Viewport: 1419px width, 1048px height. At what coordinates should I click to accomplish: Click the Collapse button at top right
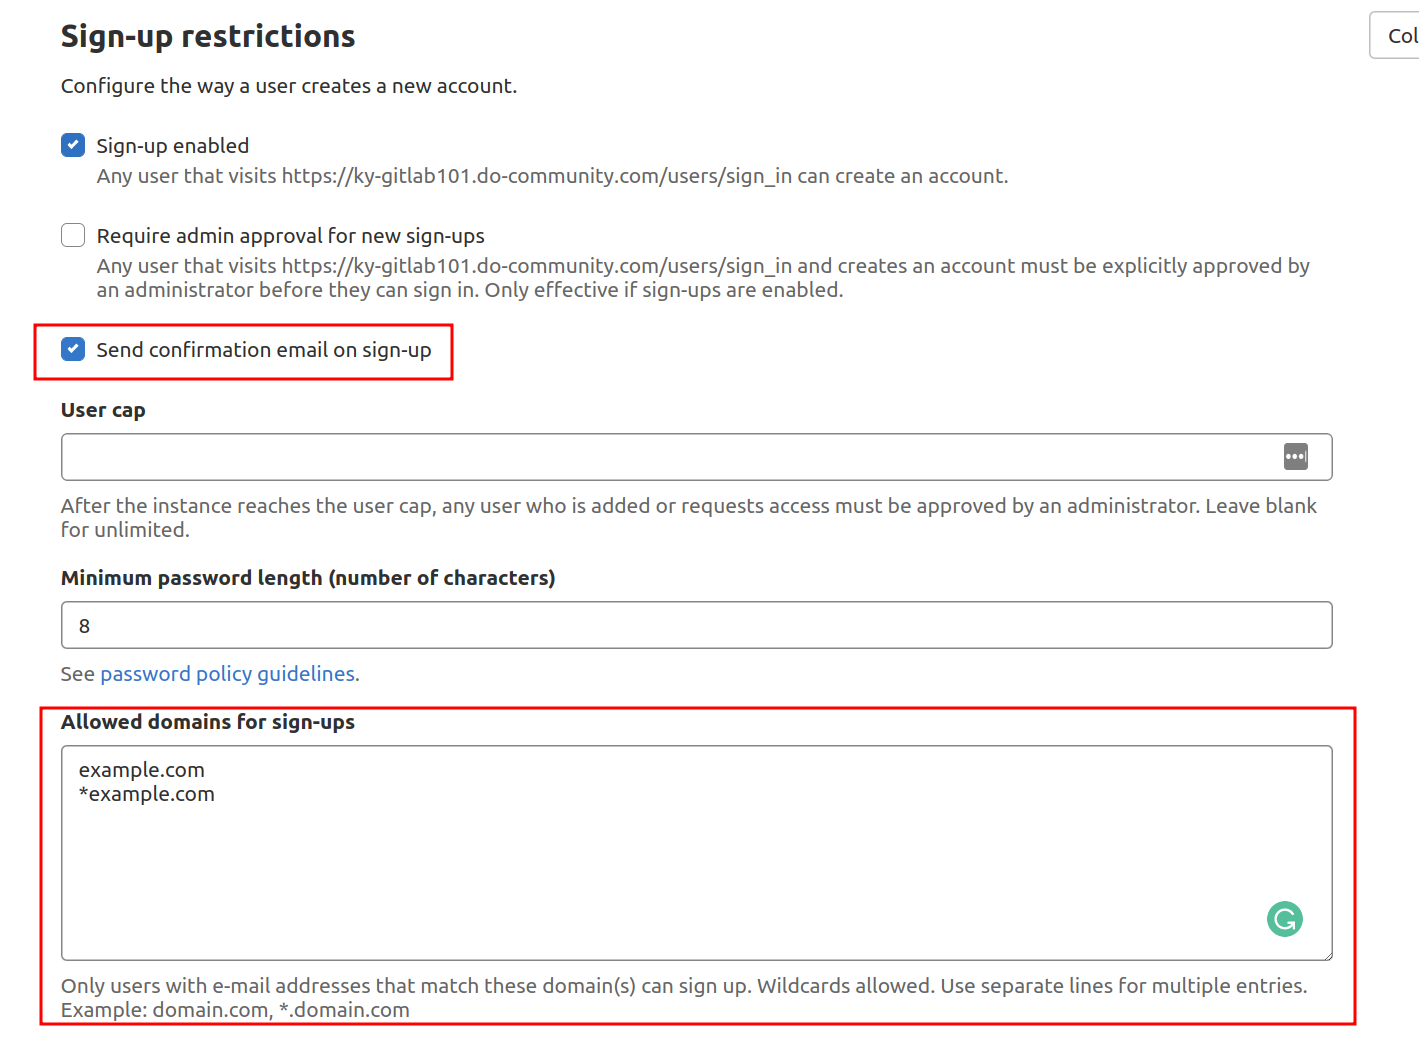pyautogui.click(x=1400, y=34)
